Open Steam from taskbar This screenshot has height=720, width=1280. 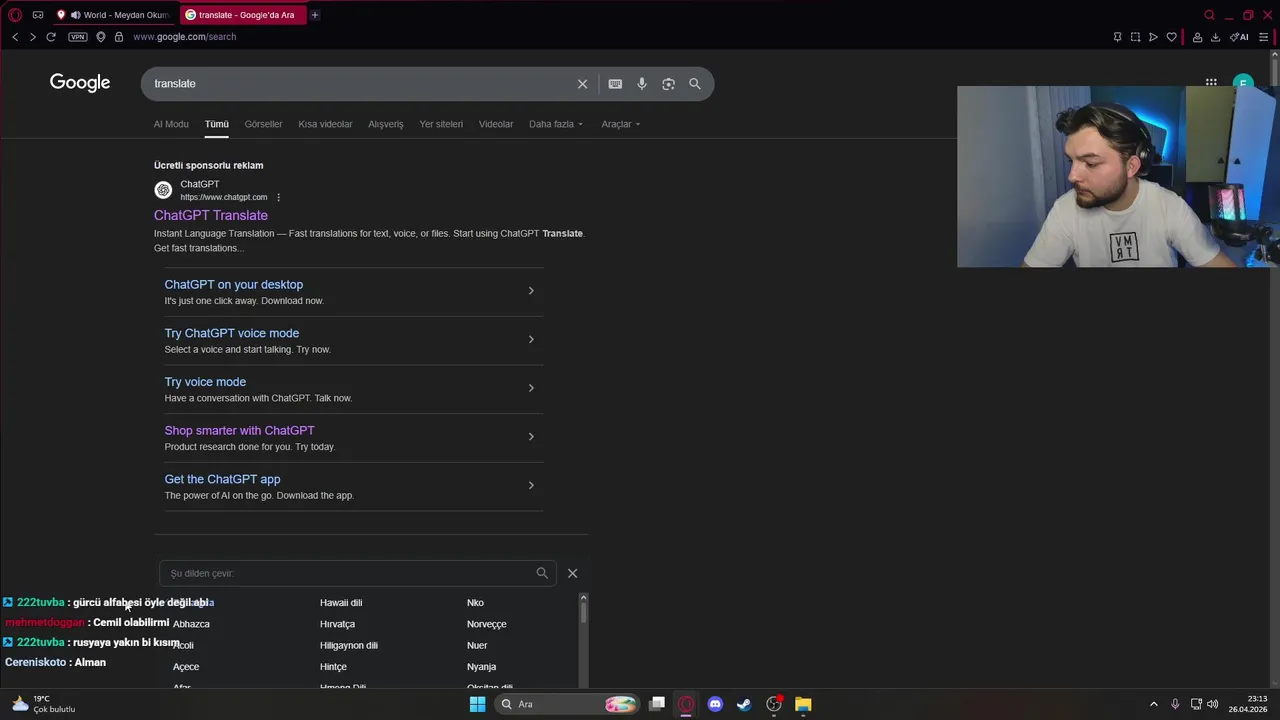pyautogui.click(x=744, y=704)
